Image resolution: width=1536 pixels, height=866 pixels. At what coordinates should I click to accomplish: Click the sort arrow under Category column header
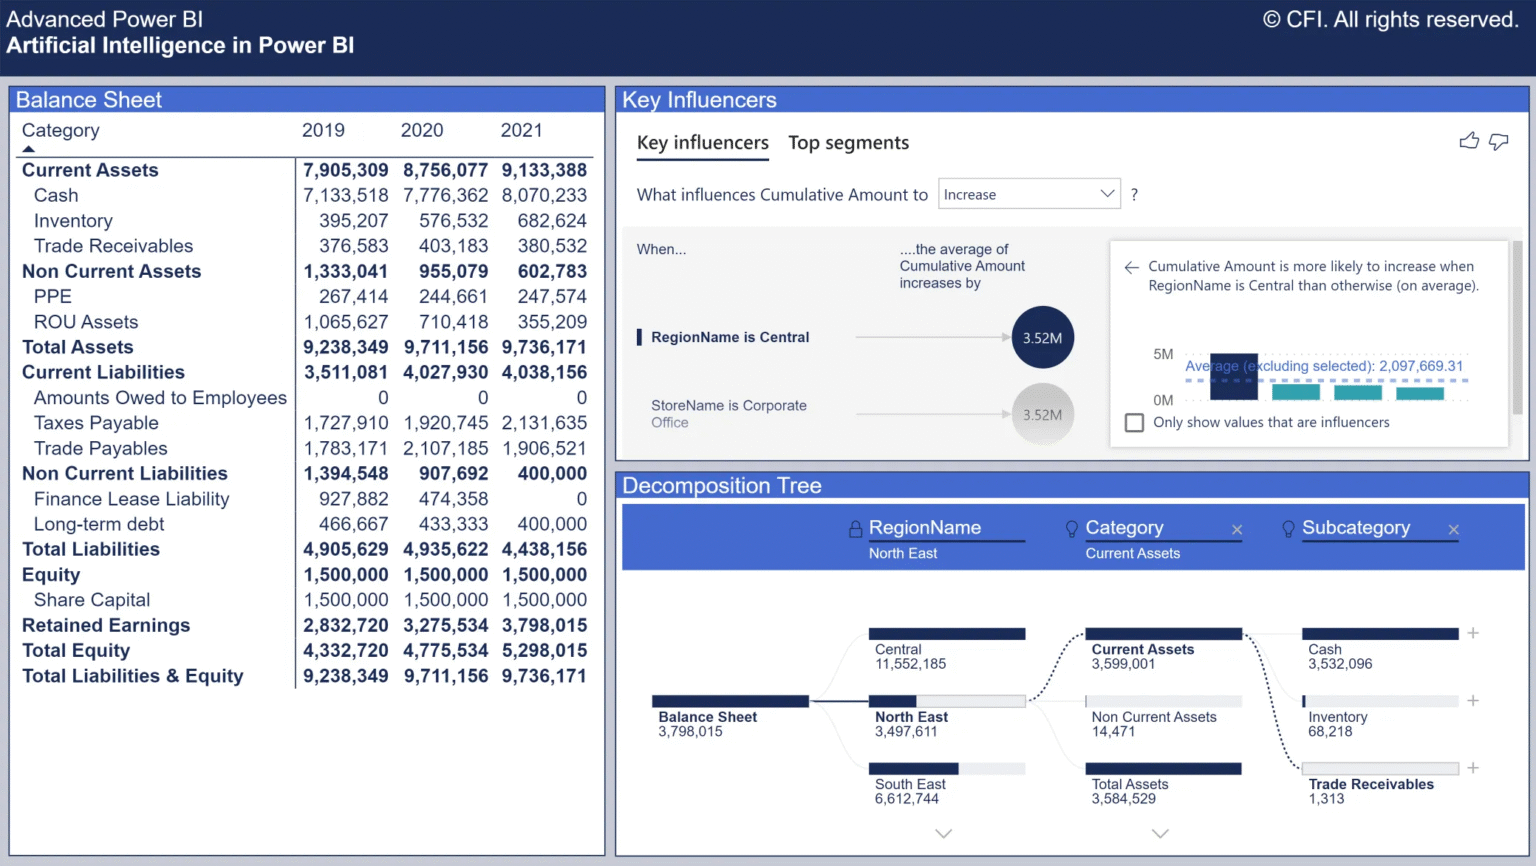click(28, 149)
